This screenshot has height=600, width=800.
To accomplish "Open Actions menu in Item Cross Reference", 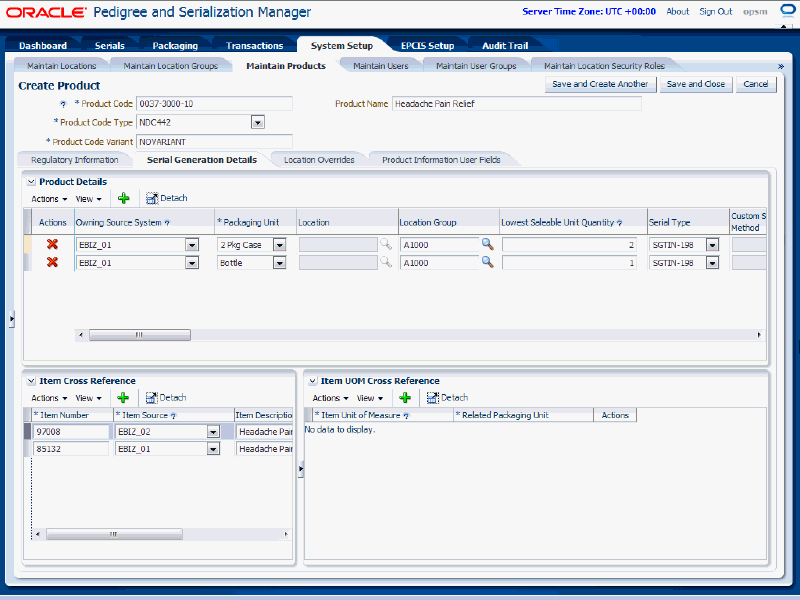I will click(x=49, y=398).
